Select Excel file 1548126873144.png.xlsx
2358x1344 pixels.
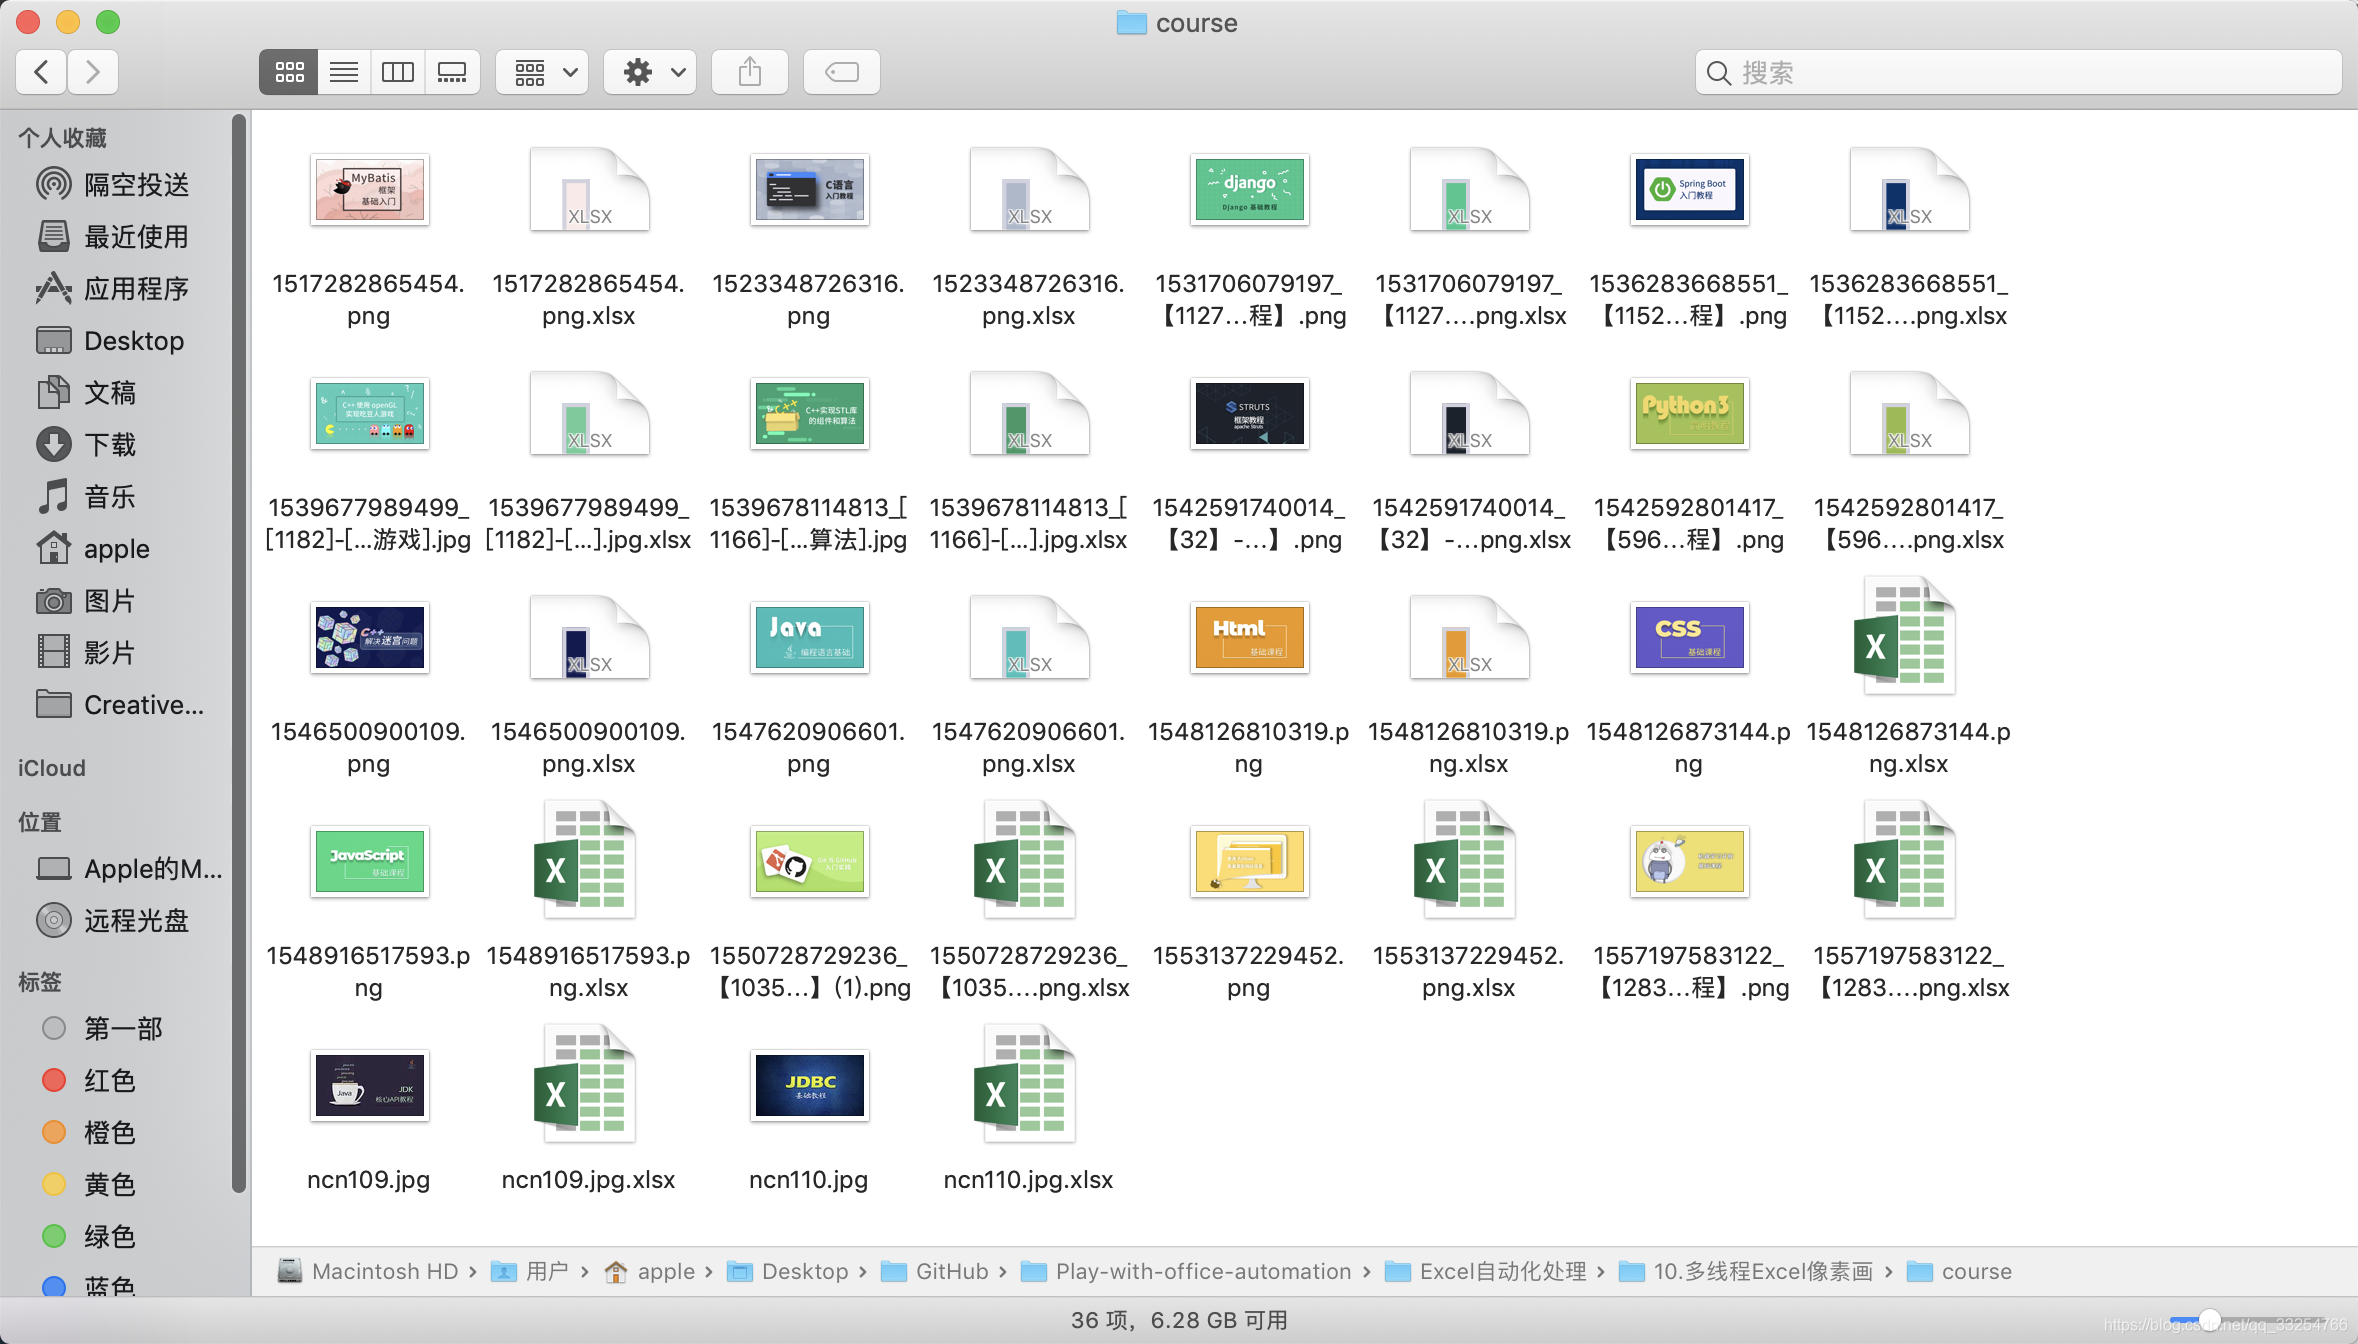(1905, 637)
